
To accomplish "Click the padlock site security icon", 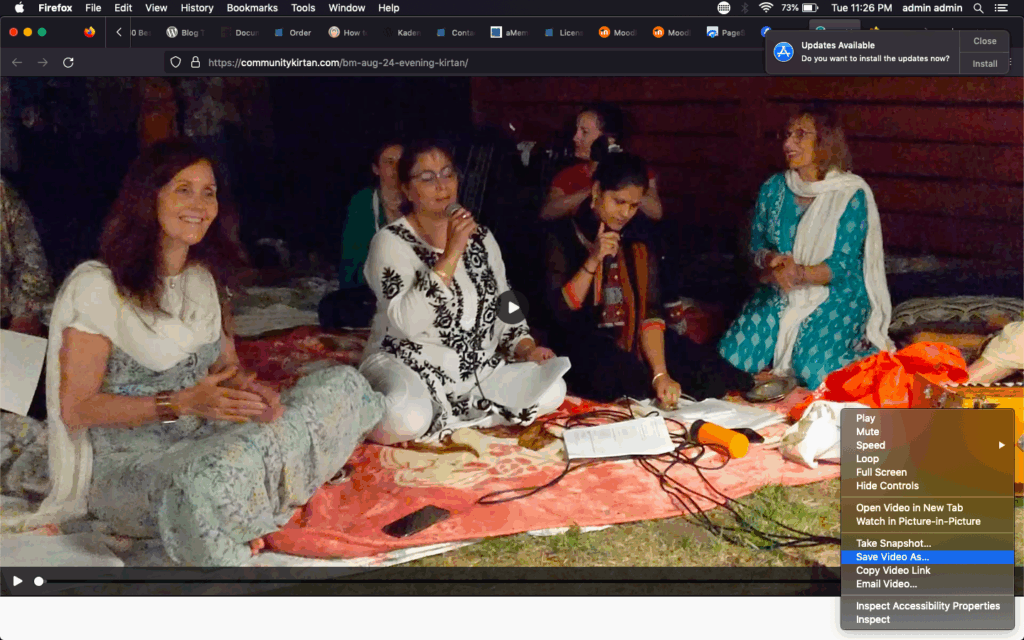I will (194, 62).
